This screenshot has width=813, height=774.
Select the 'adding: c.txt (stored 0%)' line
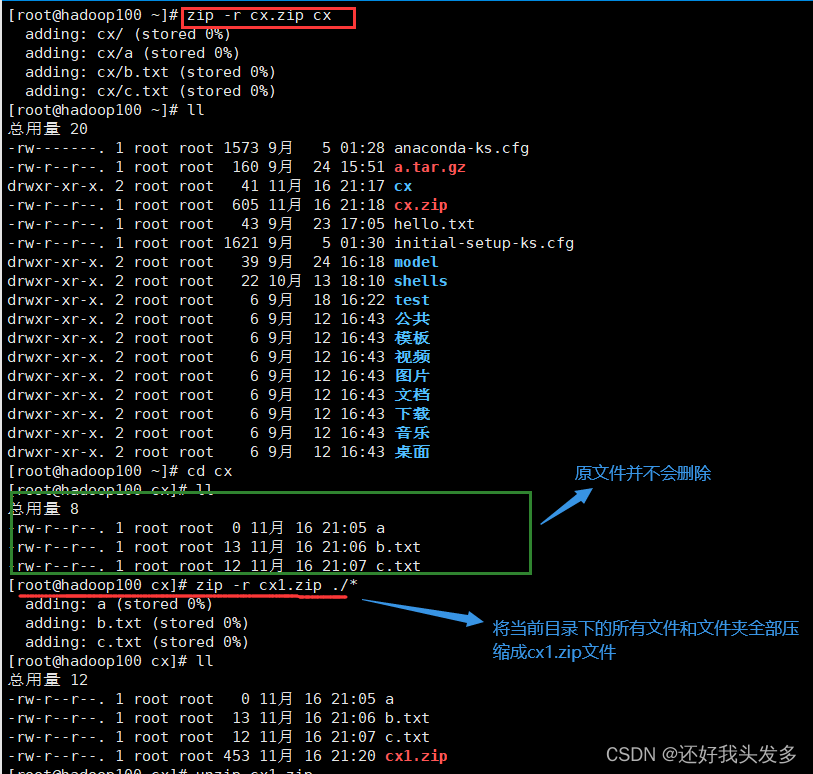click(x=137, y=642)
